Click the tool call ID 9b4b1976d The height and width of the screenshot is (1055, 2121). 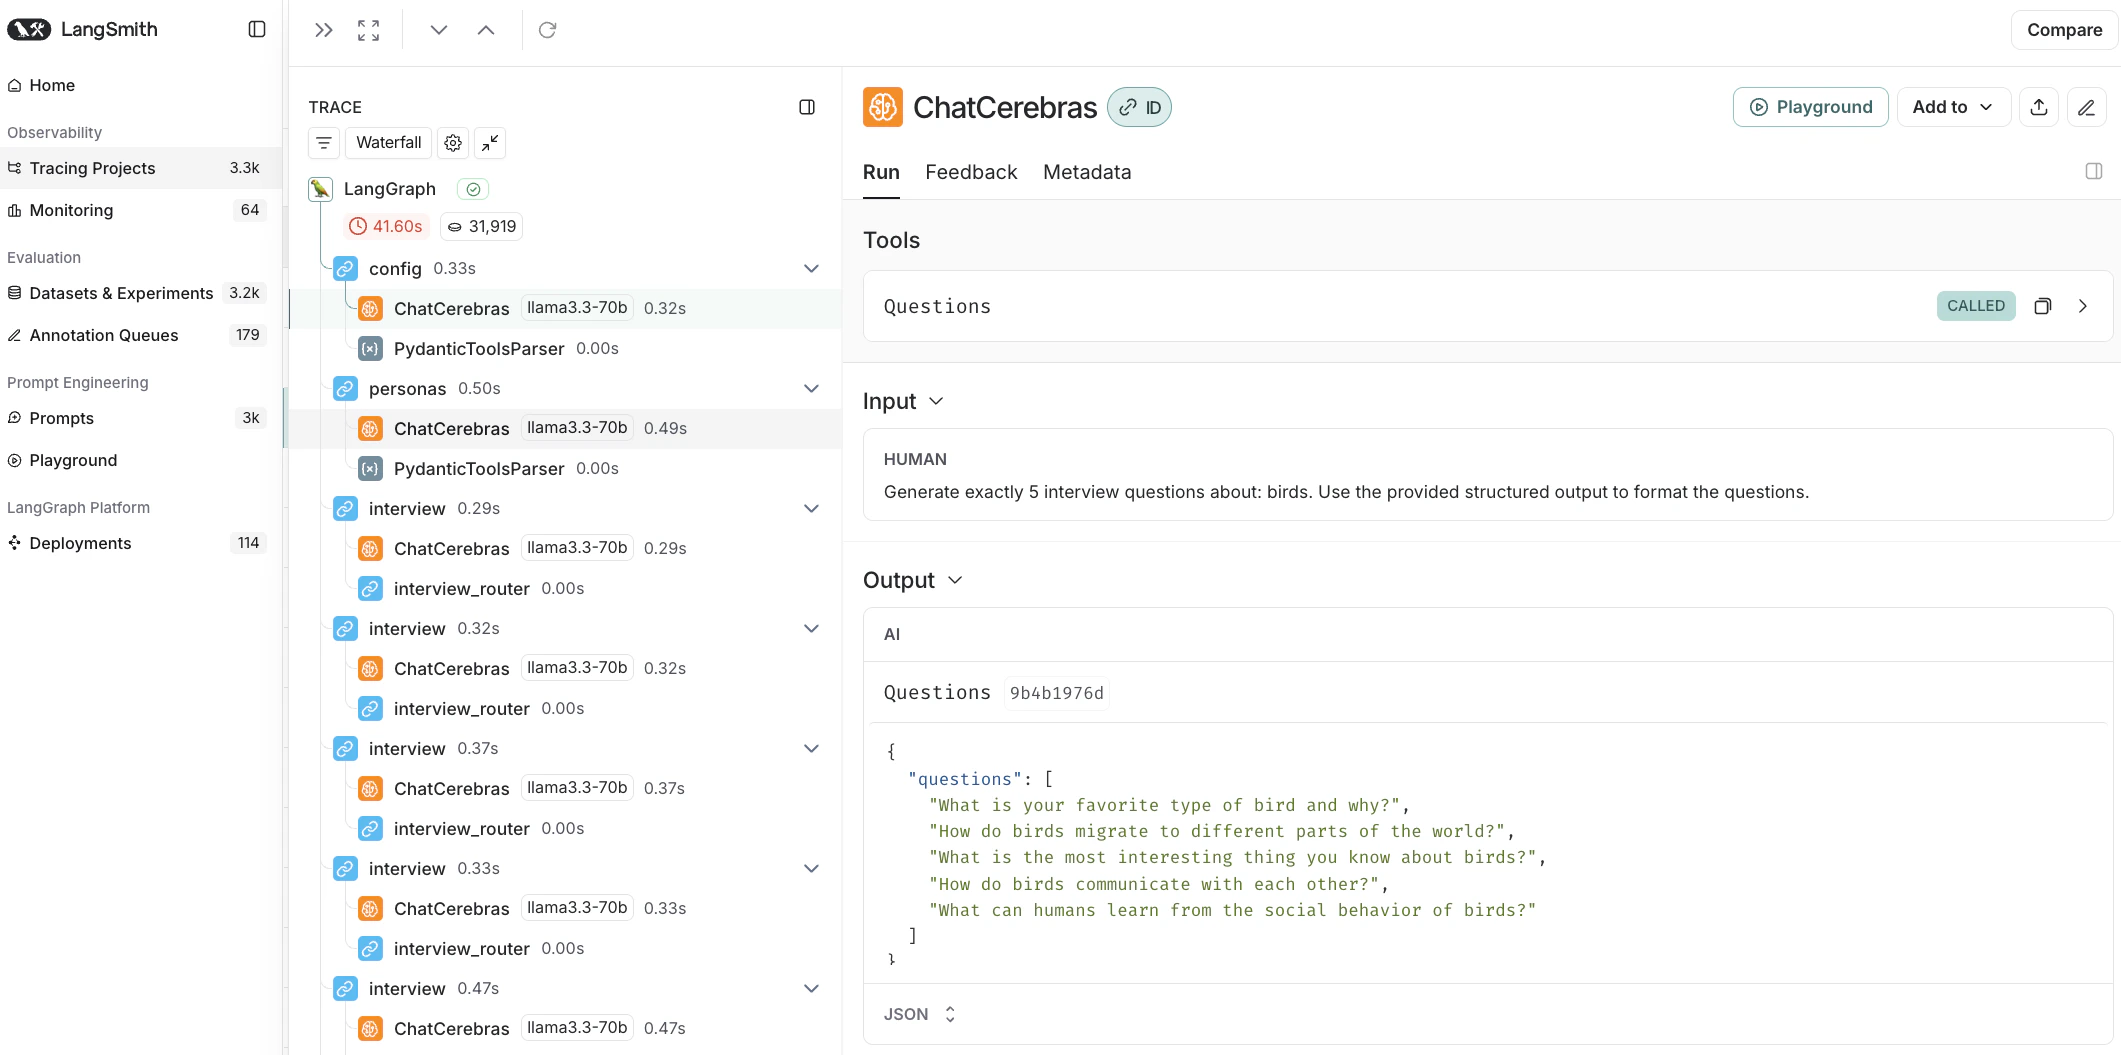pos(1057,693)
